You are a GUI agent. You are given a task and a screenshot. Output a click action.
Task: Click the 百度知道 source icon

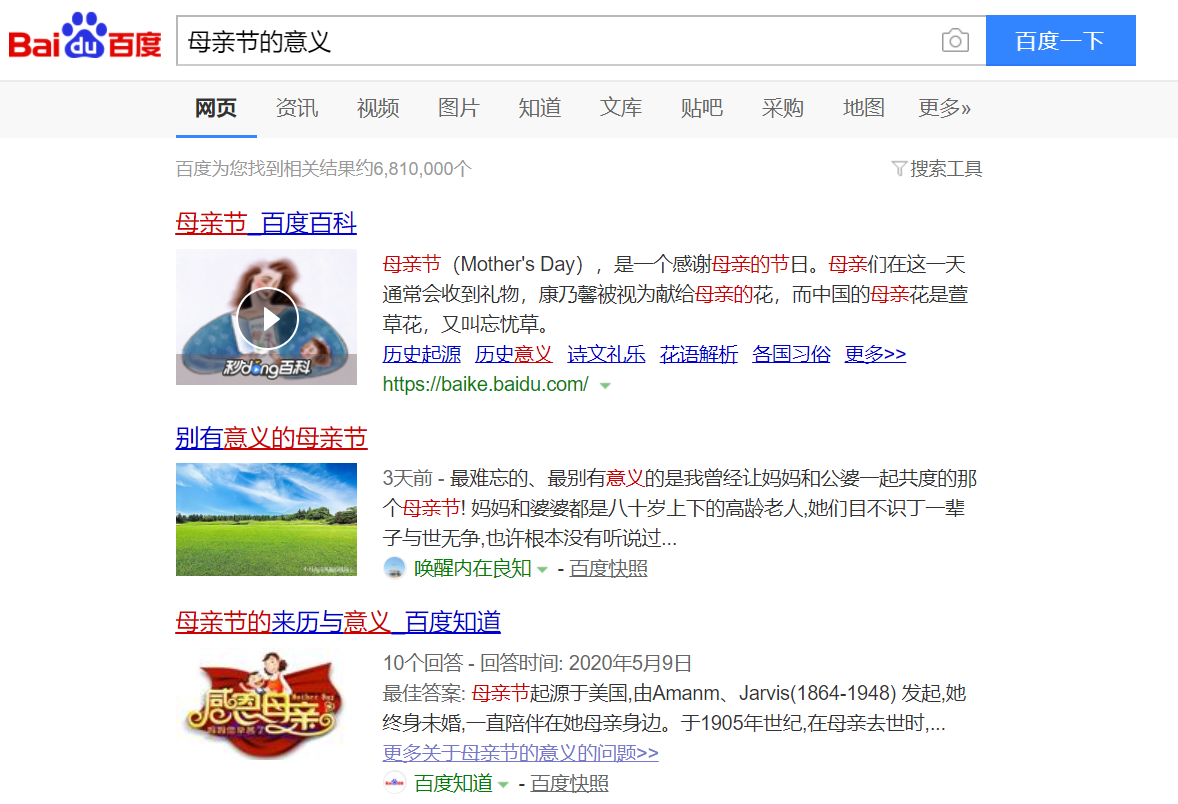tap(394, 783)
